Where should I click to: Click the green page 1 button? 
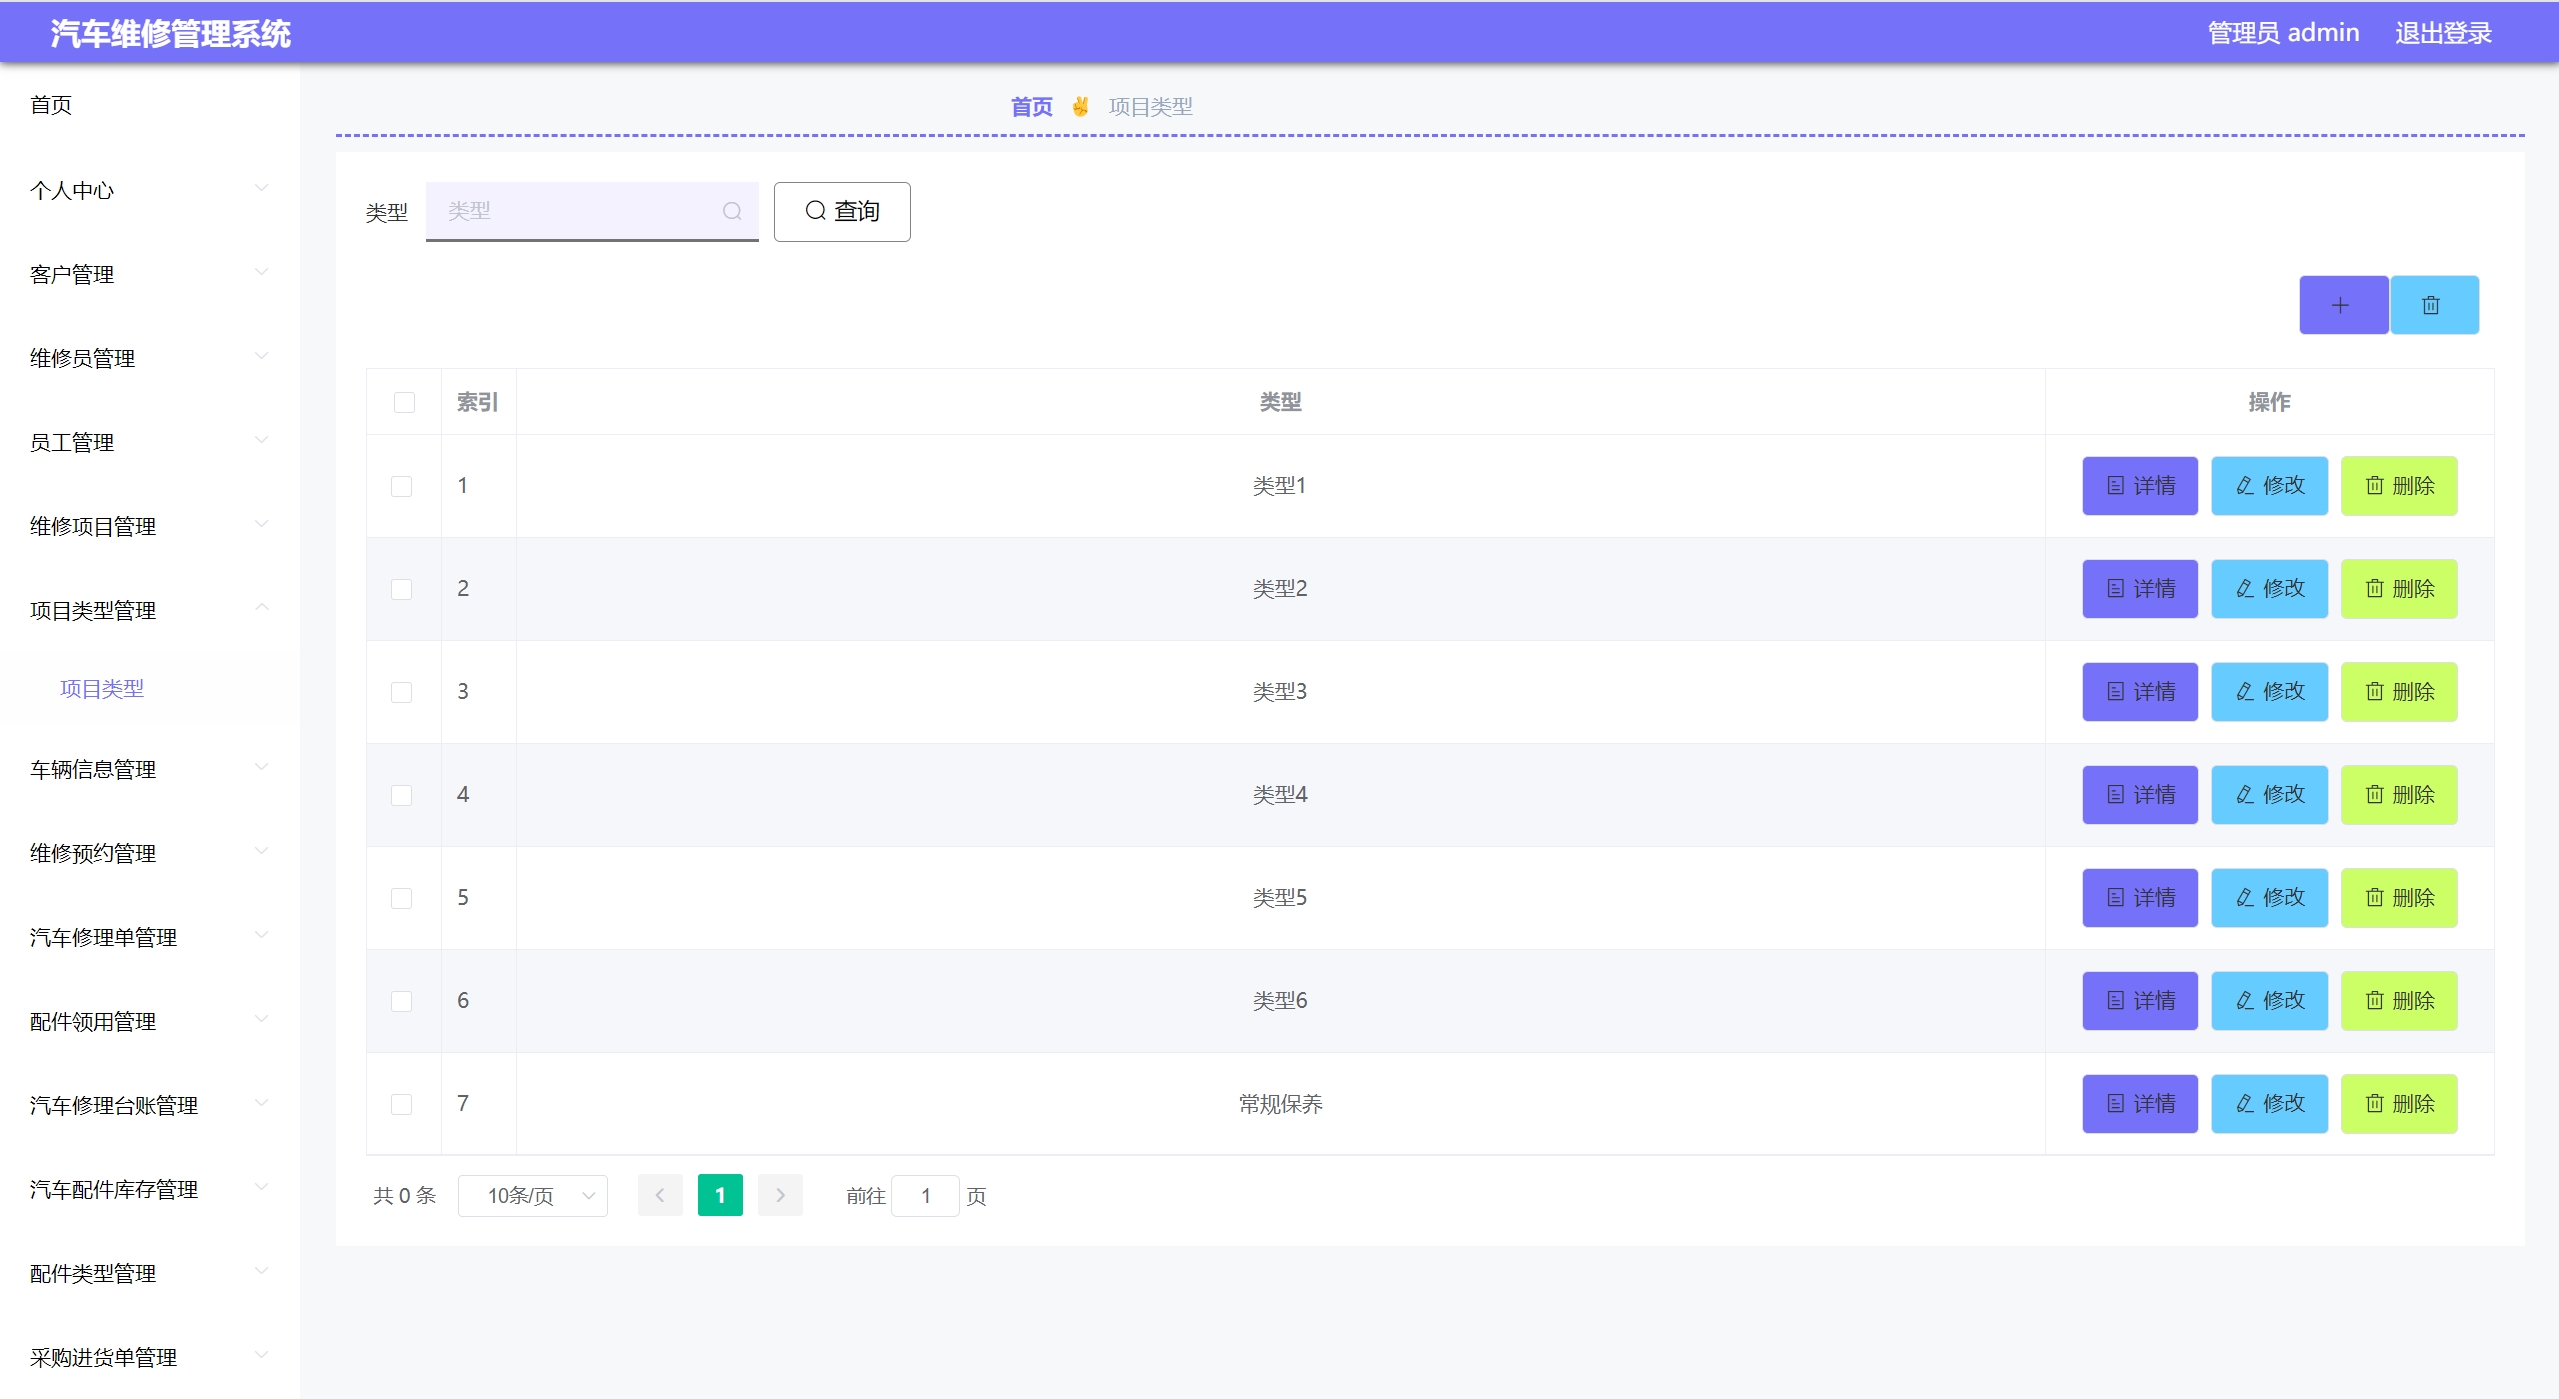719,1195
